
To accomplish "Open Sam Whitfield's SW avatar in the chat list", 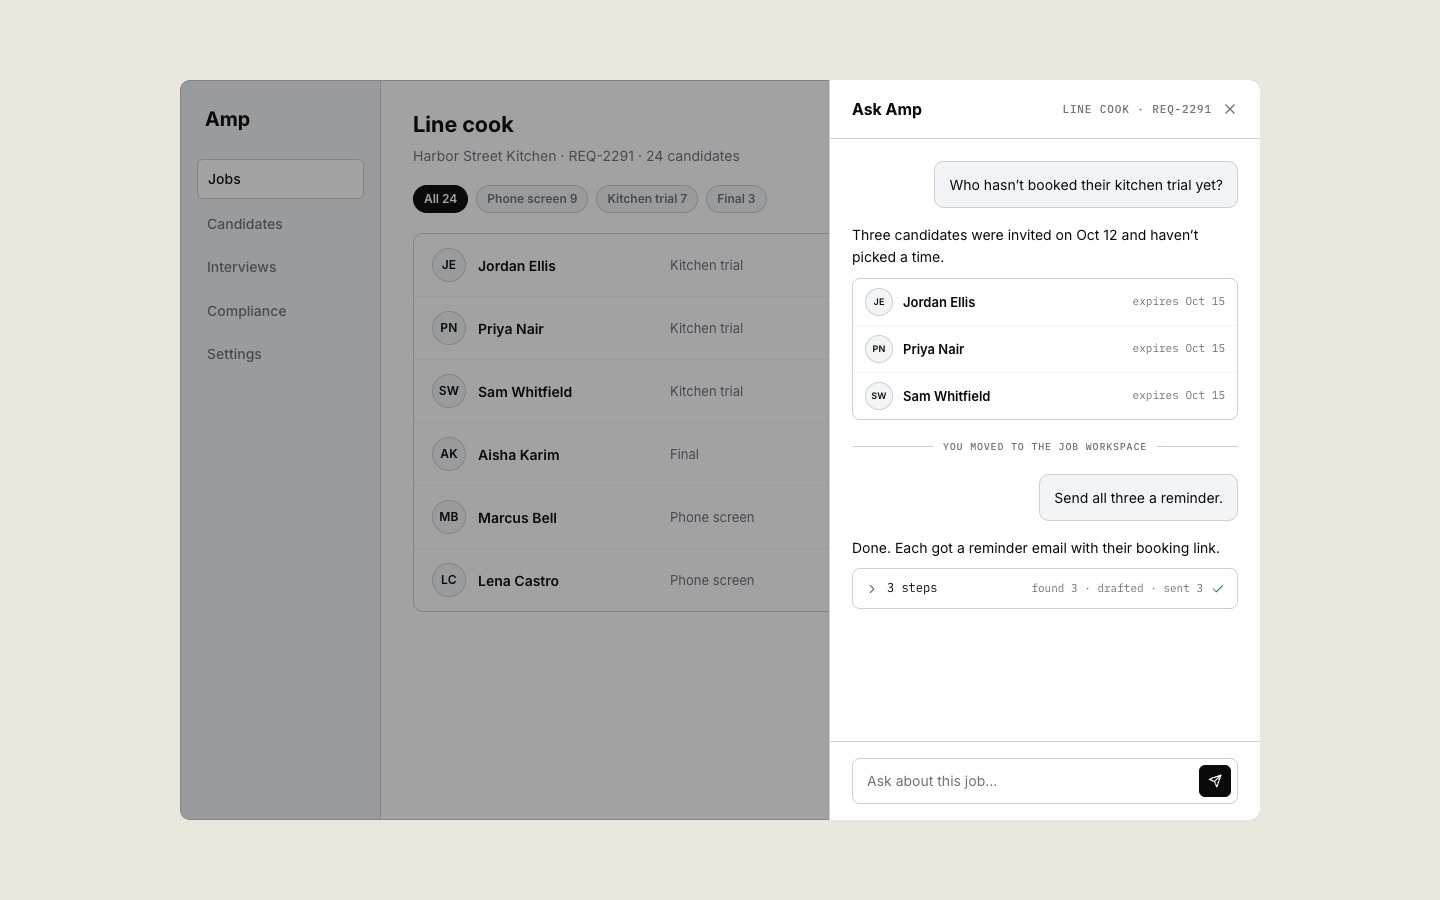I will [x=879, y=396].
